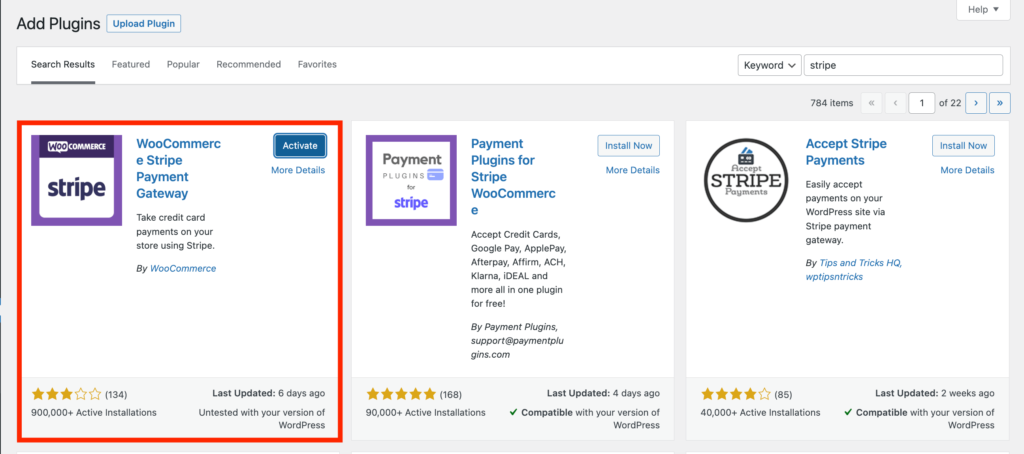Open the Tips and Tricks HQ author link

click(x=861, y=263)
